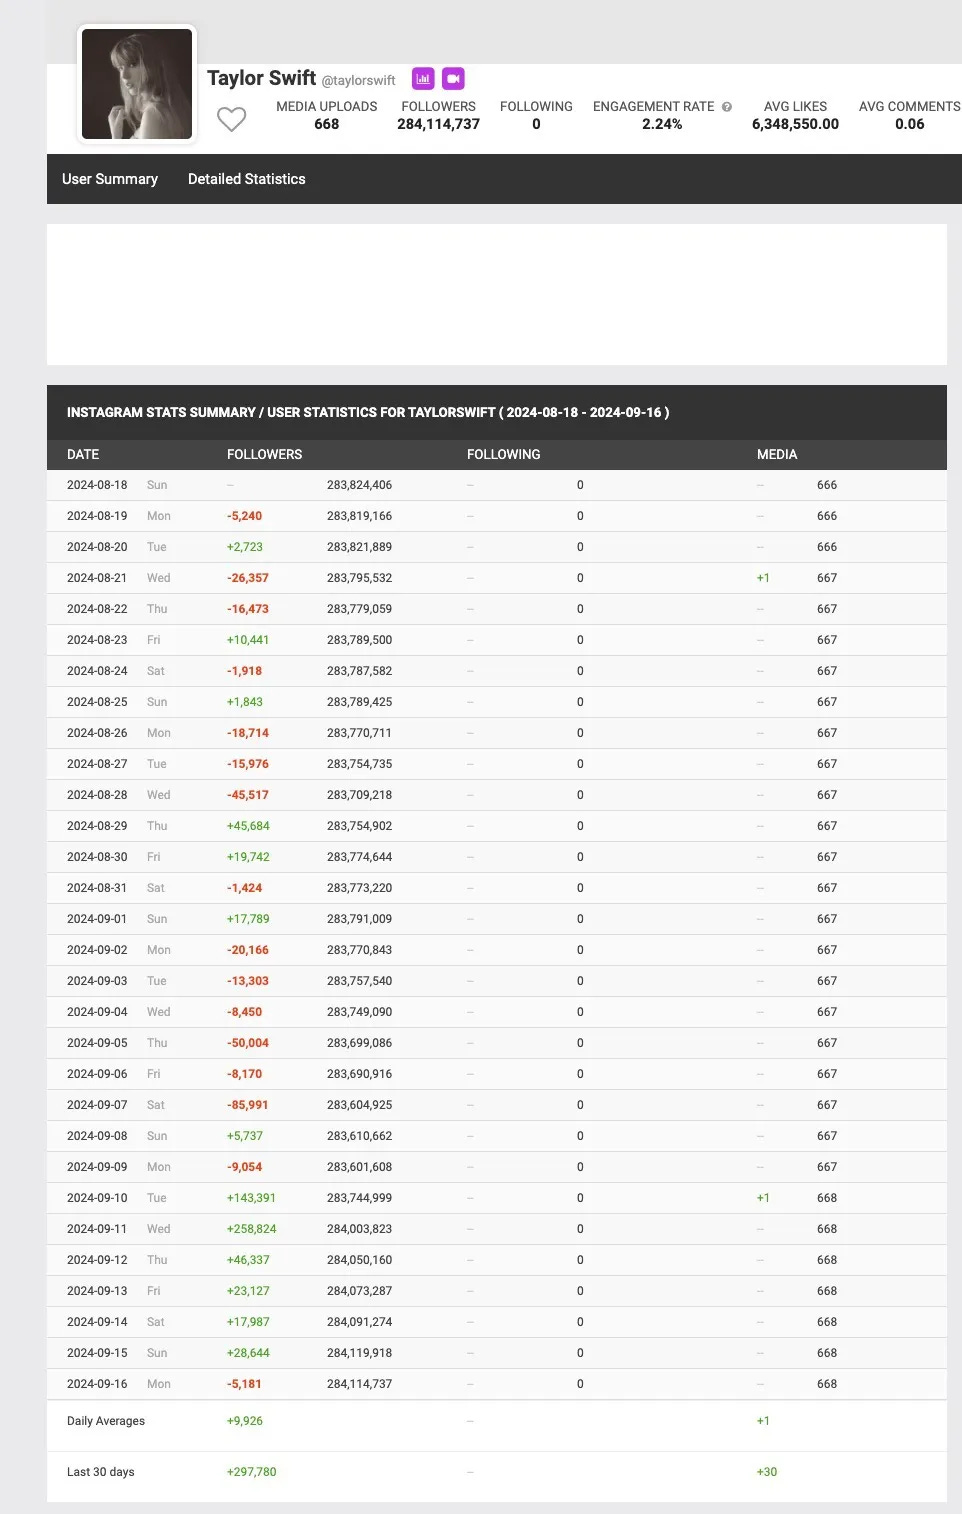
Task: Select the date 2024-08-18 row
Action: point(497,485)
